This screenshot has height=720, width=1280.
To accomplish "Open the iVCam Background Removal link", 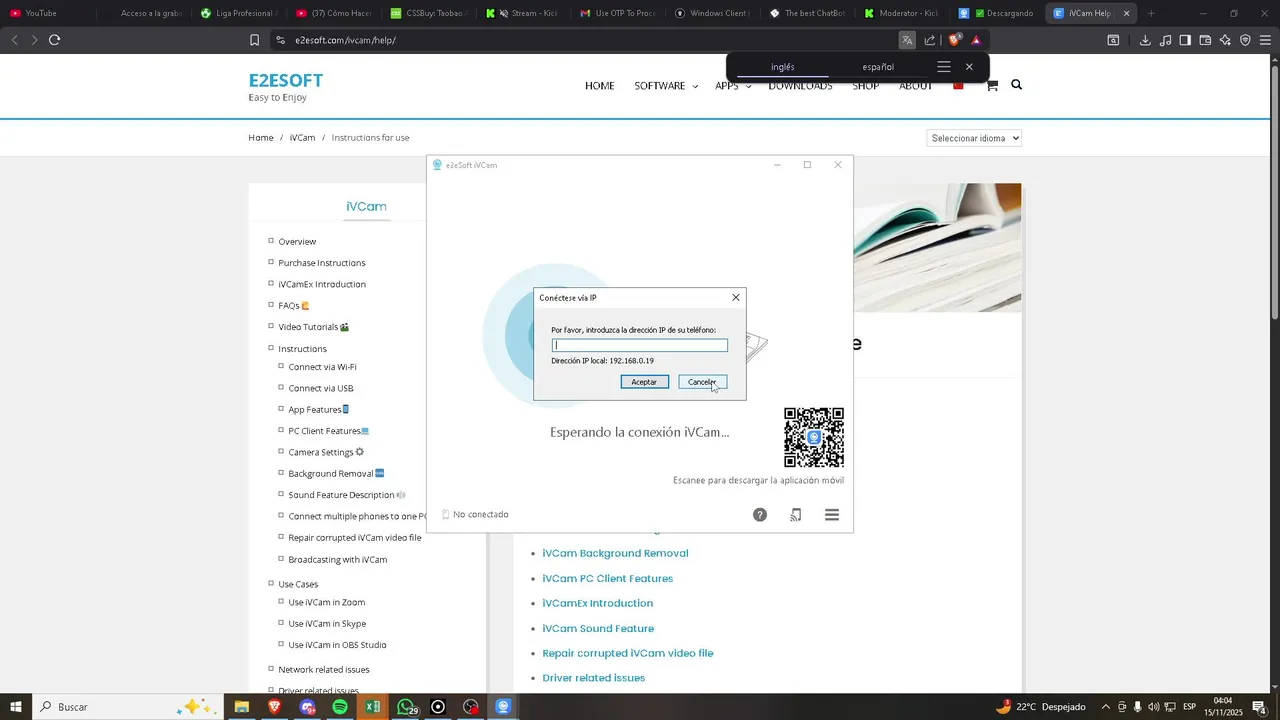I will (615, 553).
